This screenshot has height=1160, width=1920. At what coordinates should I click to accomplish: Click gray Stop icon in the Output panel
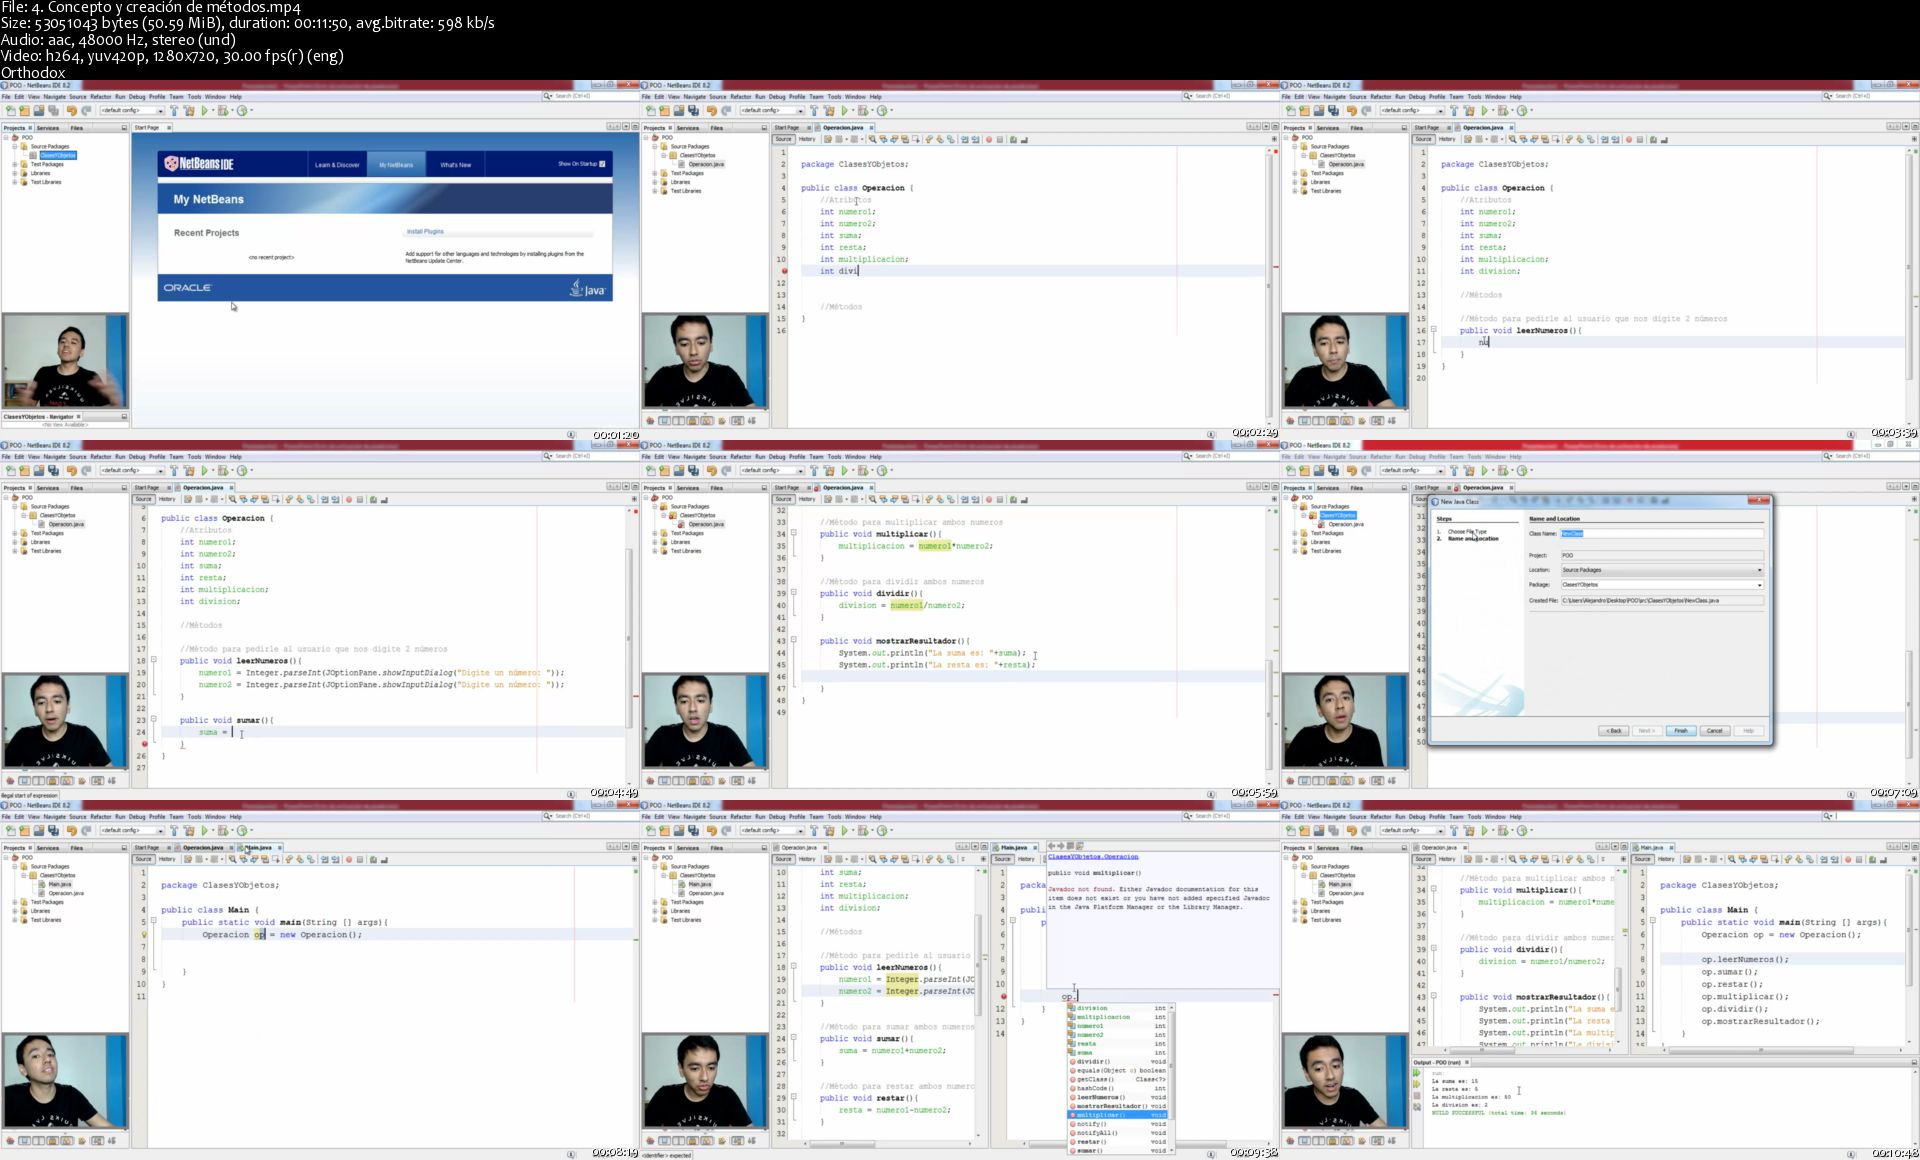1417,1096
